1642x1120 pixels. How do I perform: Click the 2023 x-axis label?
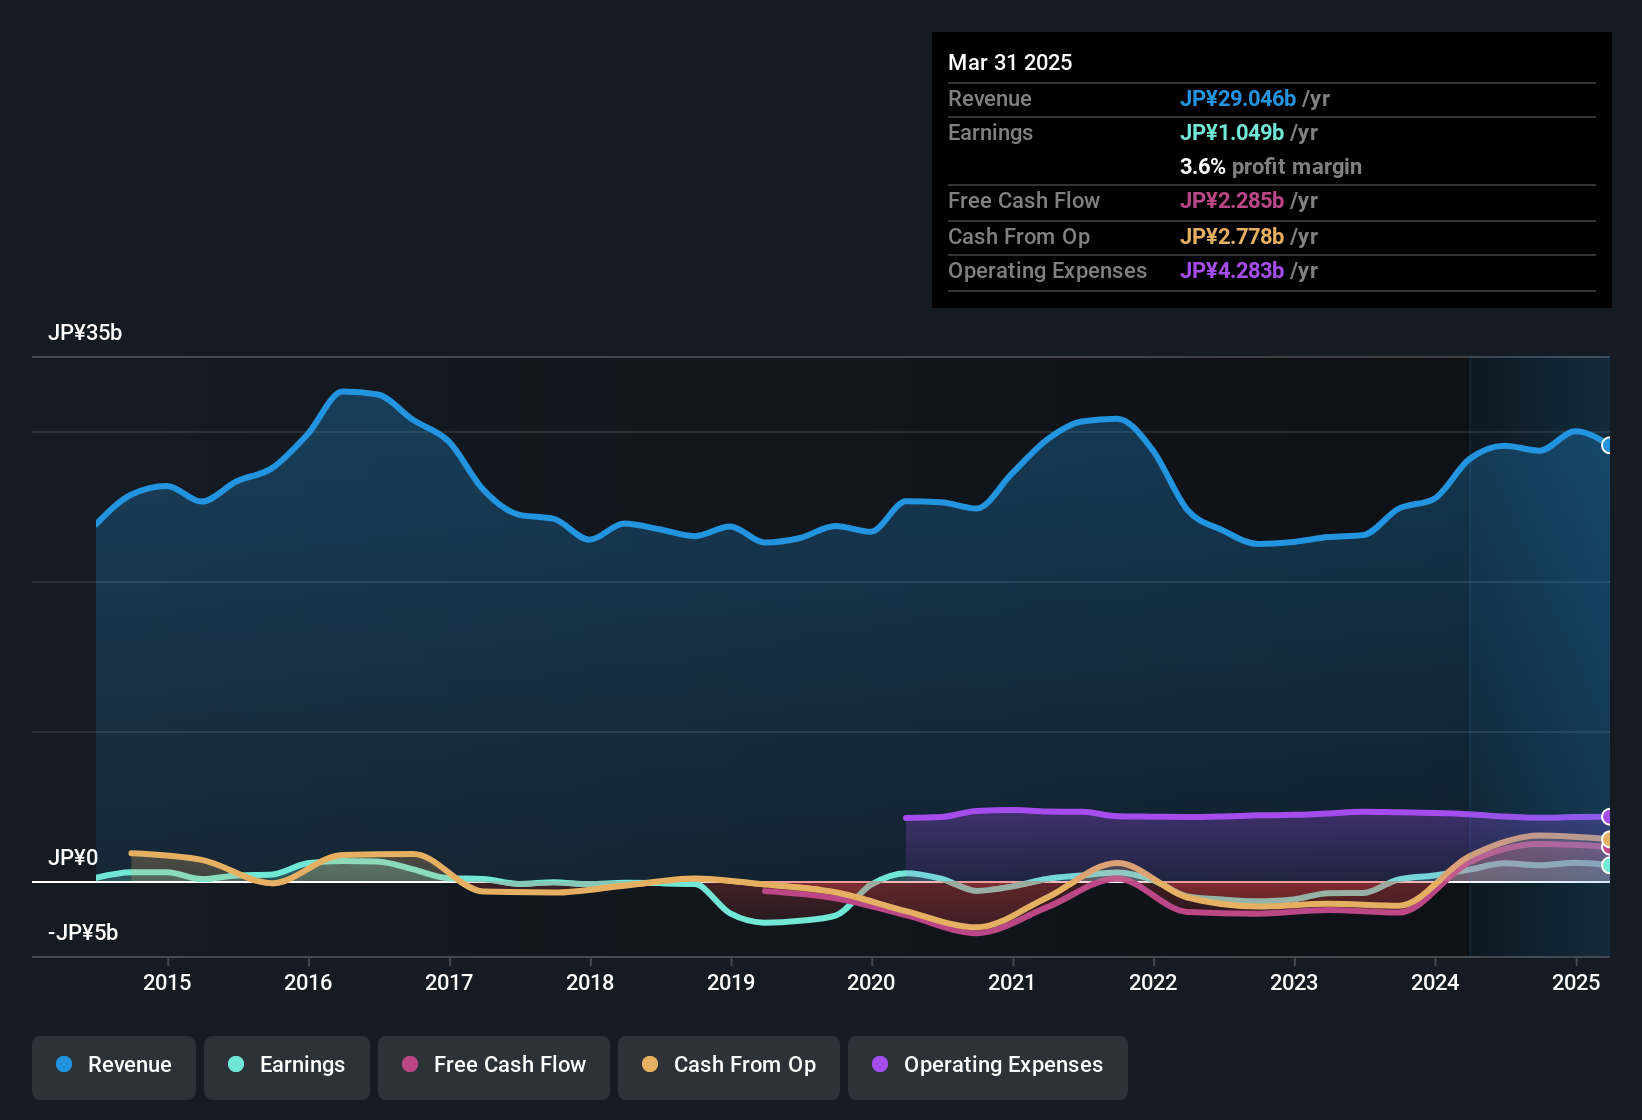pos(1294,982)
